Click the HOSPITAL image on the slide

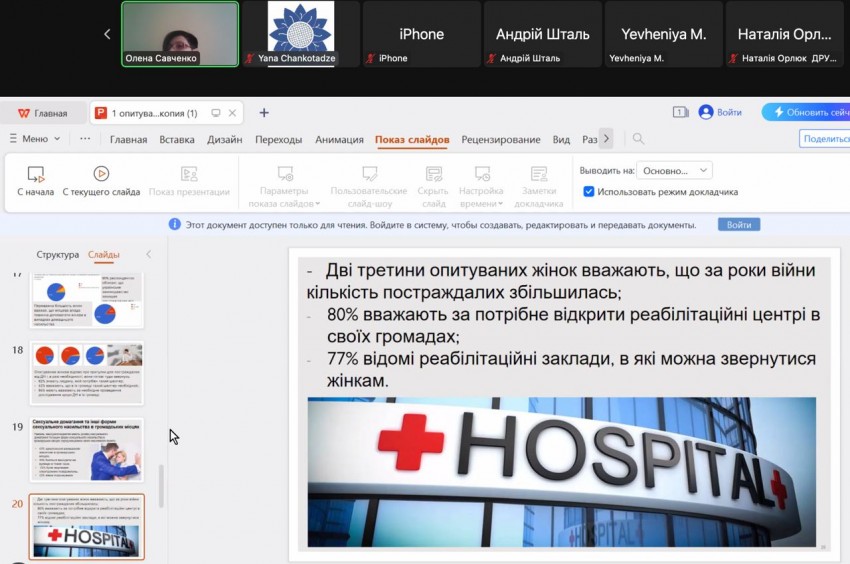[562, 472]
